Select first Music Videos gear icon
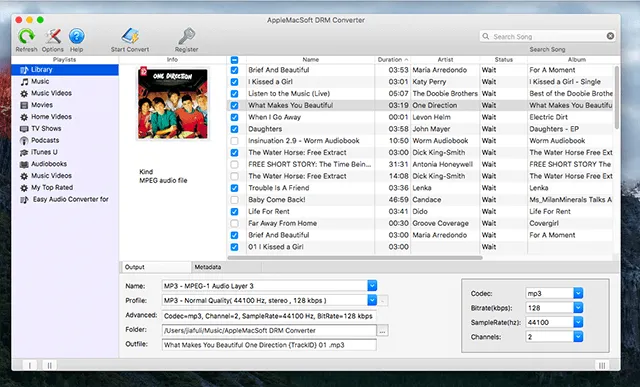The image size is (640, 387). pos(24,93)
